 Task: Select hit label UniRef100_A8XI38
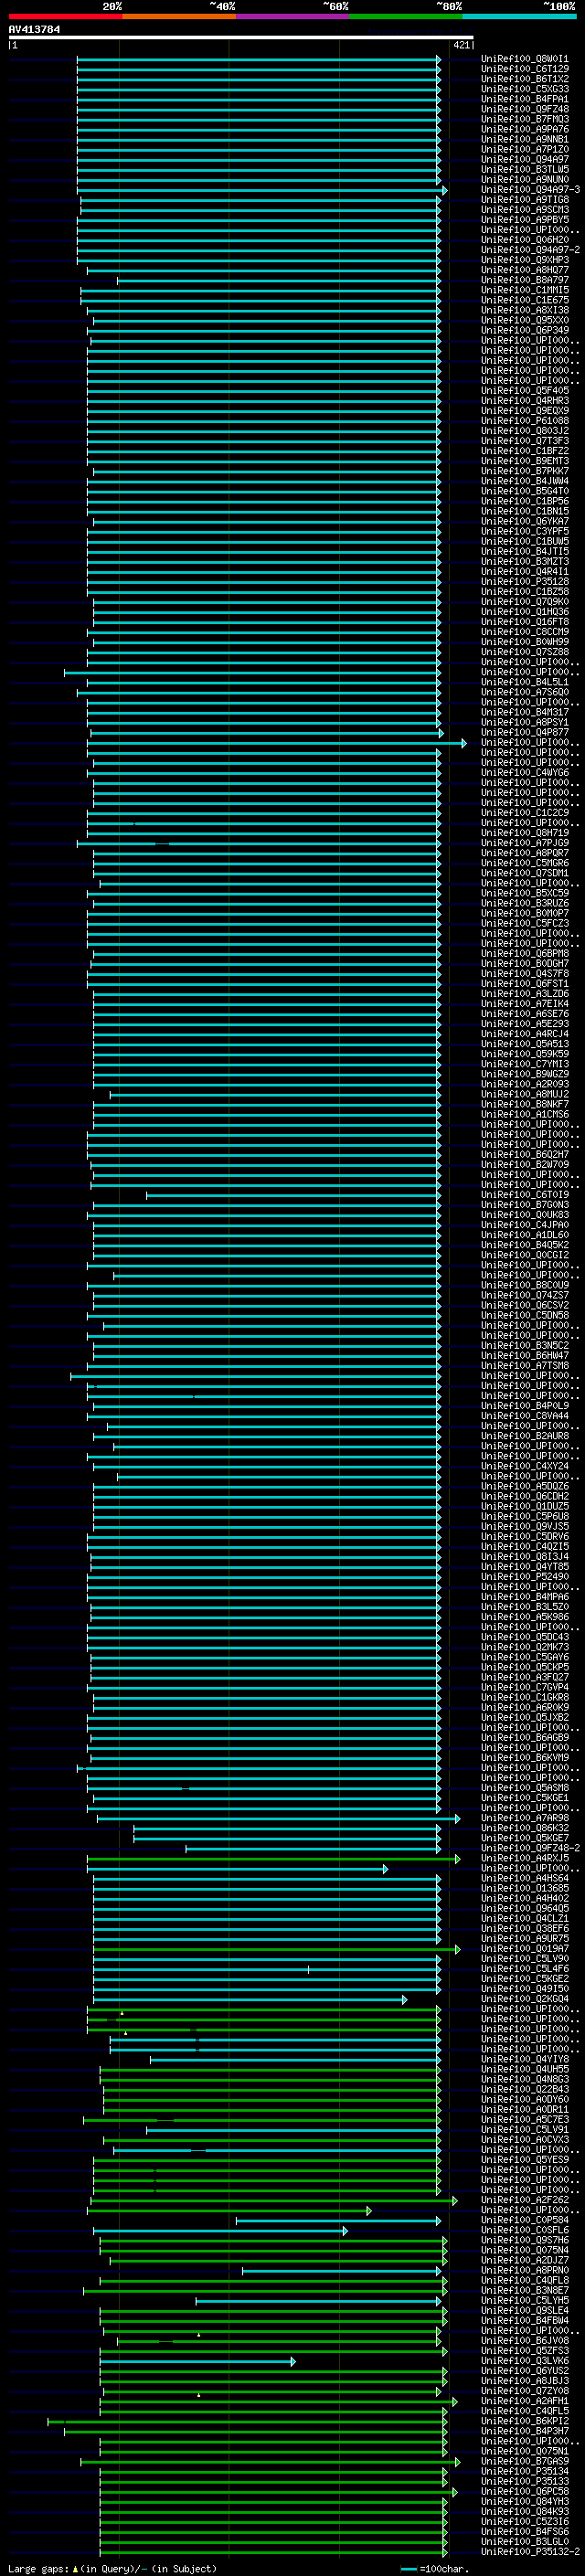pos(525,310)
